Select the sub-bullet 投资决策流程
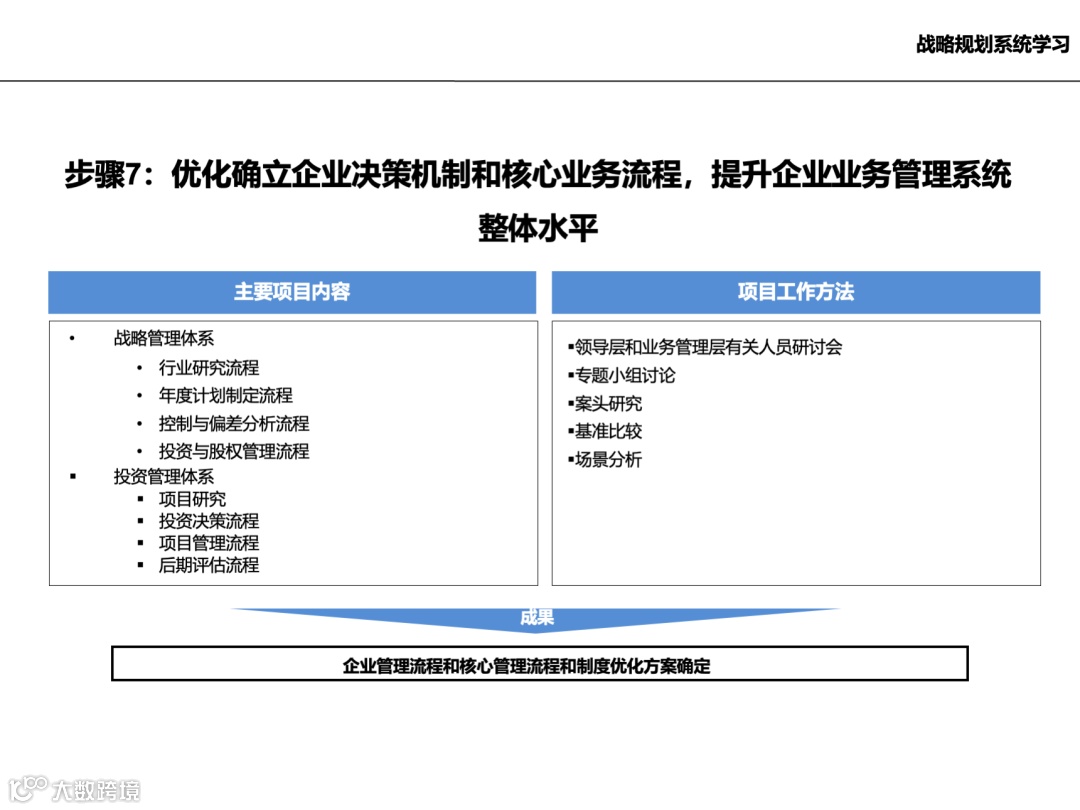Viewport: 1080px width, 810px height. tap(209, 521)
